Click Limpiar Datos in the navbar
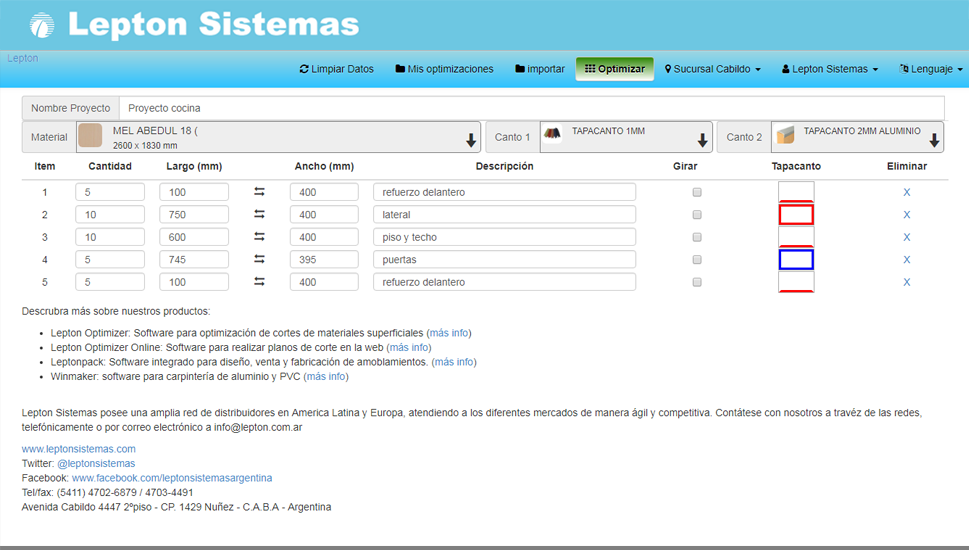This screenshot has height=550, width=969. pyautogui.click(x=337, y=69)
